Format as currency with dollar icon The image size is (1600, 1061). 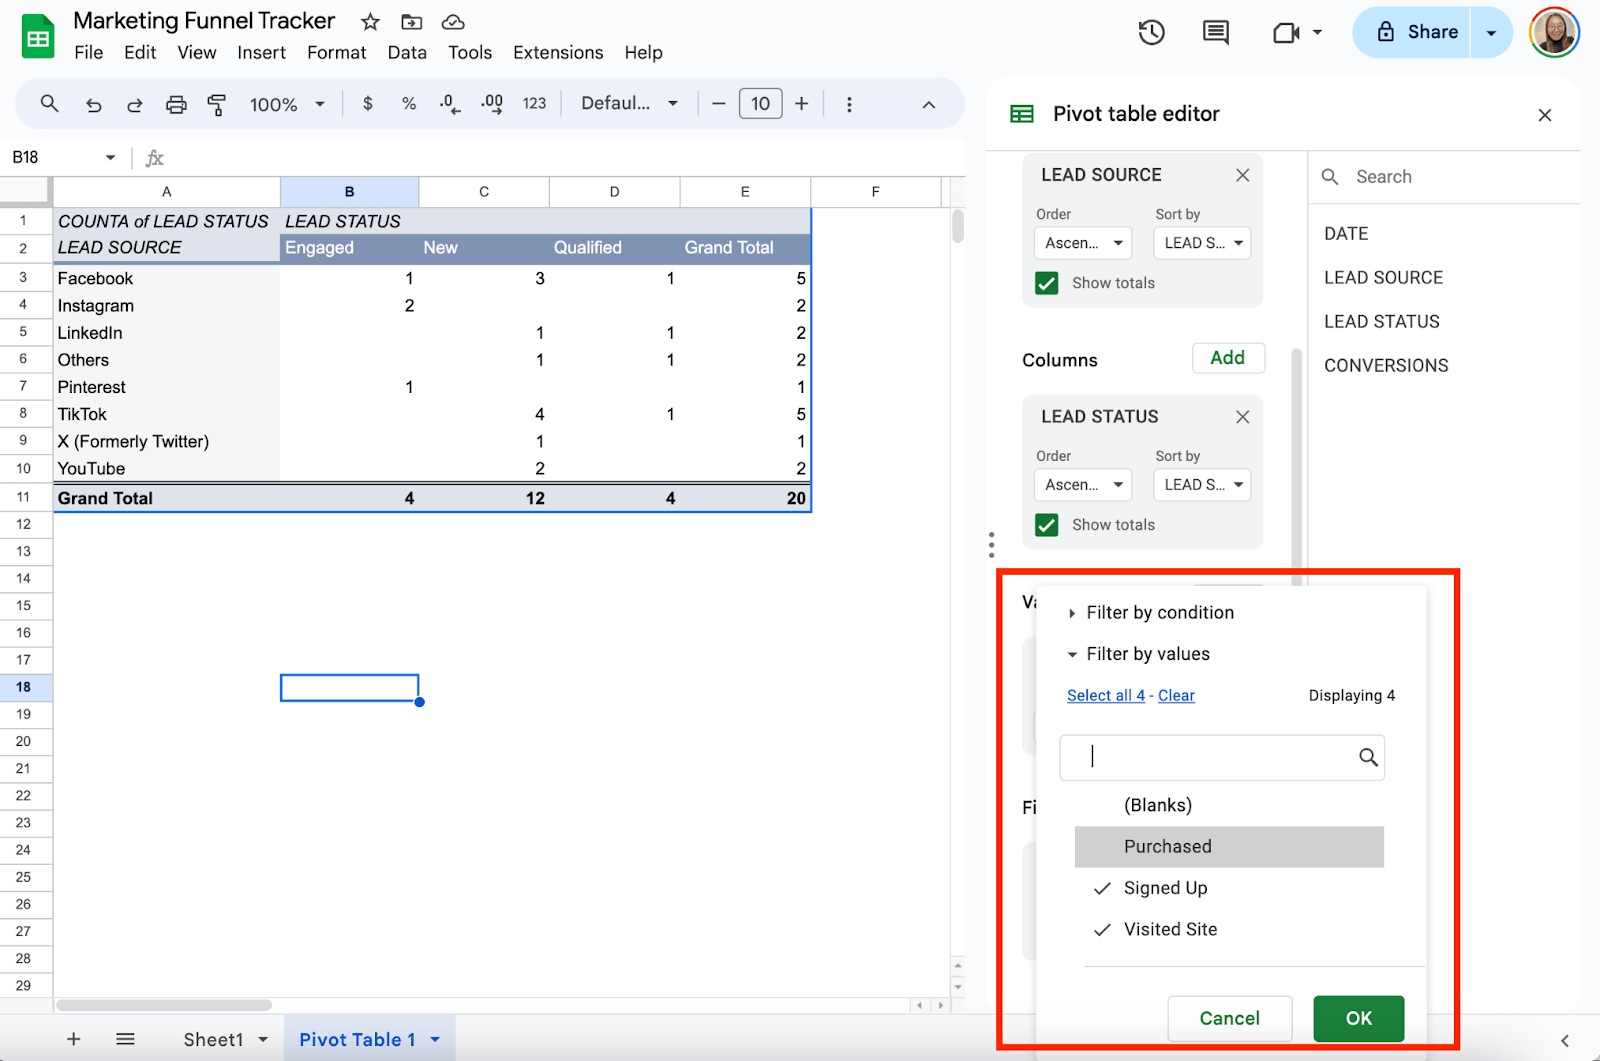[368, 103]
